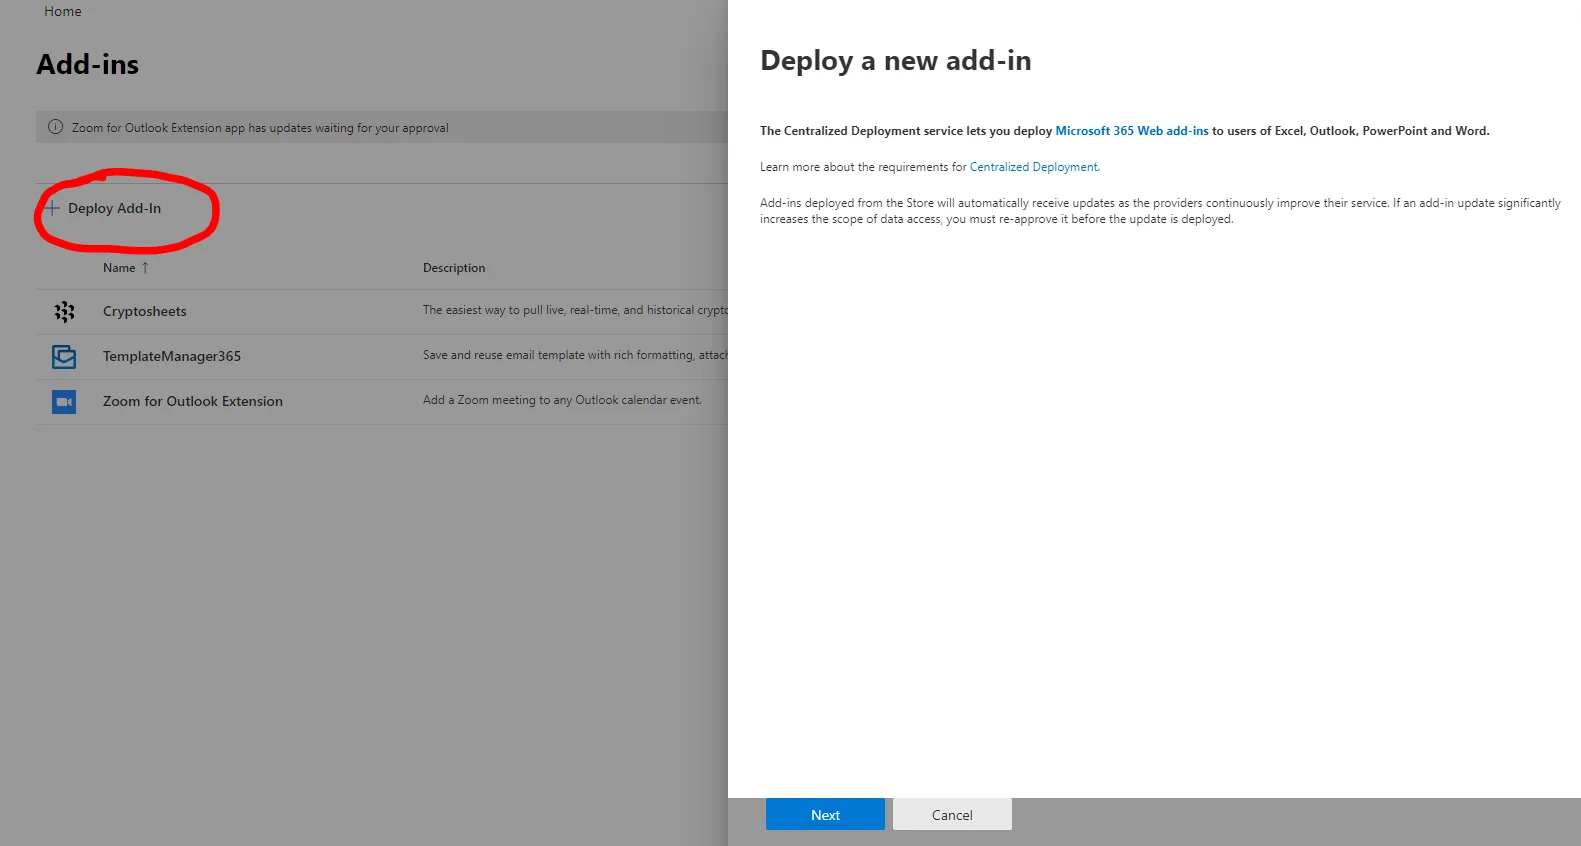This screenshot has height=846, width=1581.
Task: Click the Description column header
Action: point(454,268)
